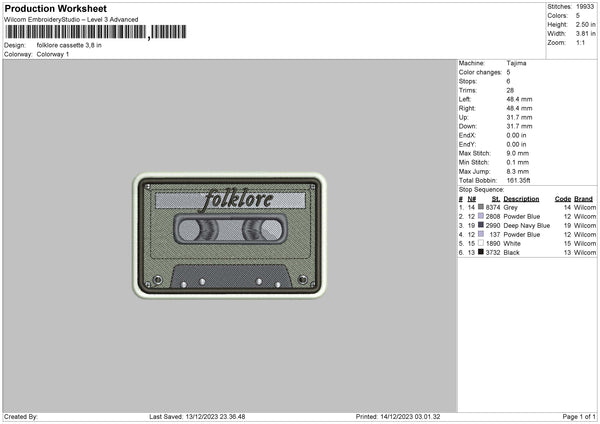Click the Trims value 28
The image size is (600, 424).
click(x=510, y=90)
